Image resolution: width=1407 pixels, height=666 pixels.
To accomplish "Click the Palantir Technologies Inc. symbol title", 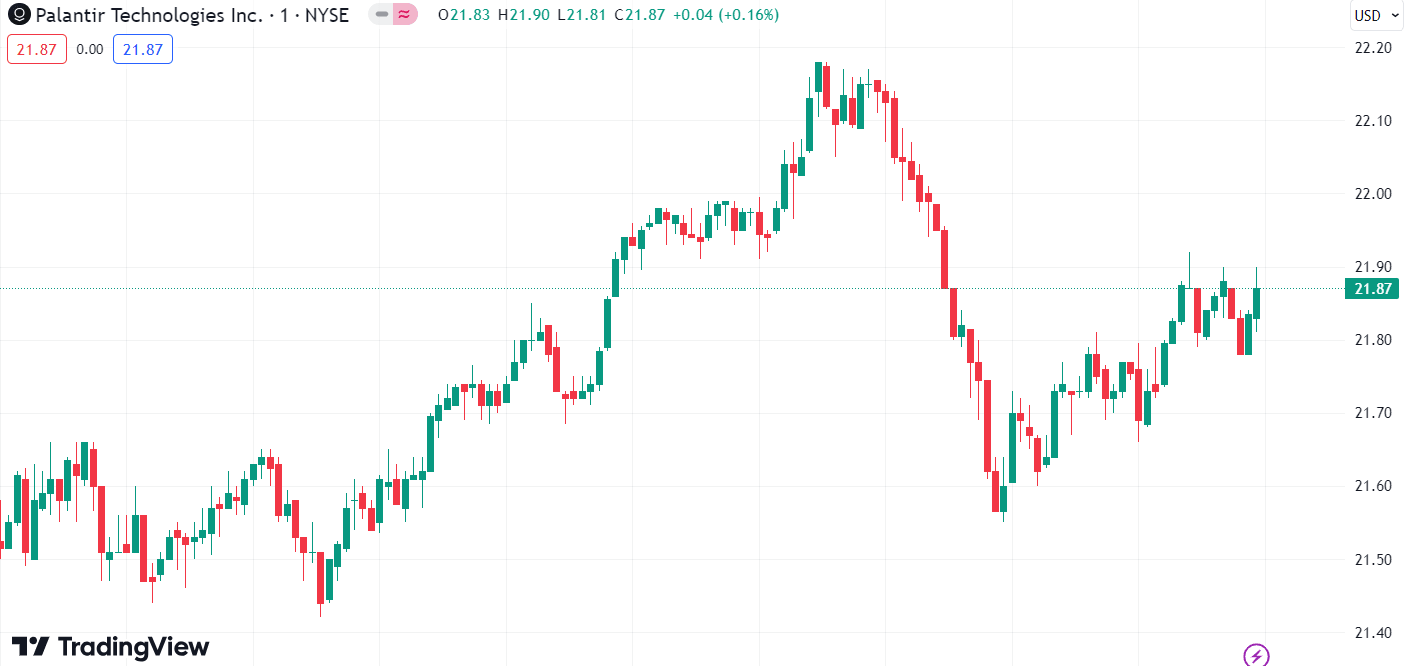I will point(150,15).
